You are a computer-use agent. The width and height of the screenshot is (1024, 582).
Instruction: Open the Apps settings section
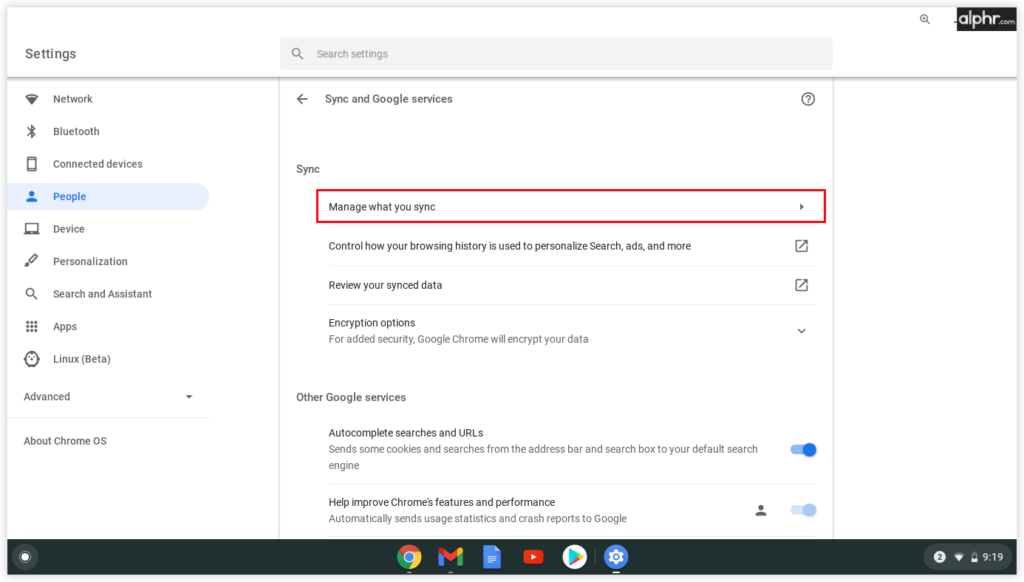(64, 326)
